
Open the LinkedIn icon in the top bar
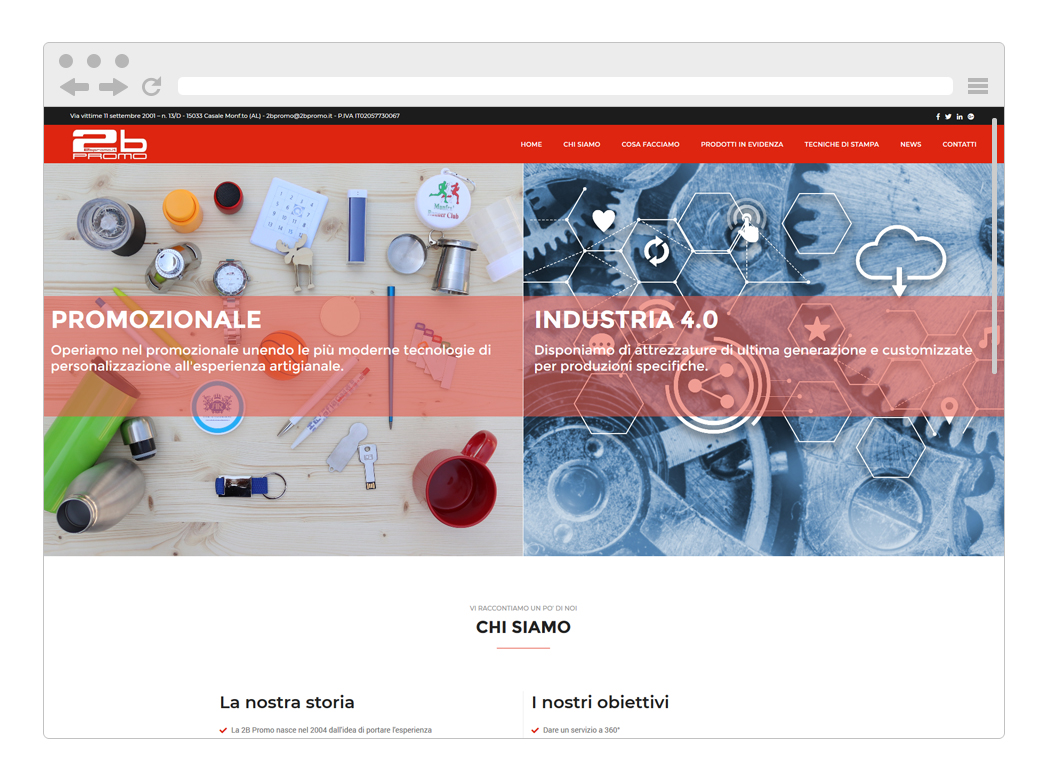click(x=960, y=116)
